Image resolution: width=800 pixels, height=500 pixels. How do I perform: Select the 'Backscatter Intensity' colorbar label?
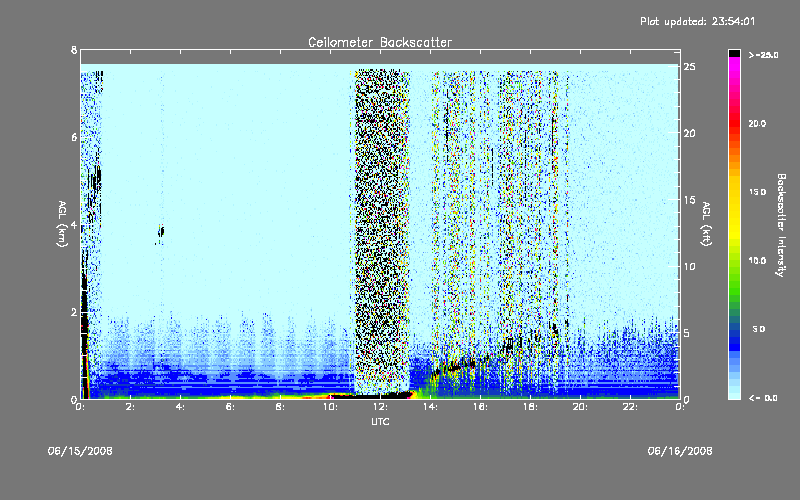point(780,225)
